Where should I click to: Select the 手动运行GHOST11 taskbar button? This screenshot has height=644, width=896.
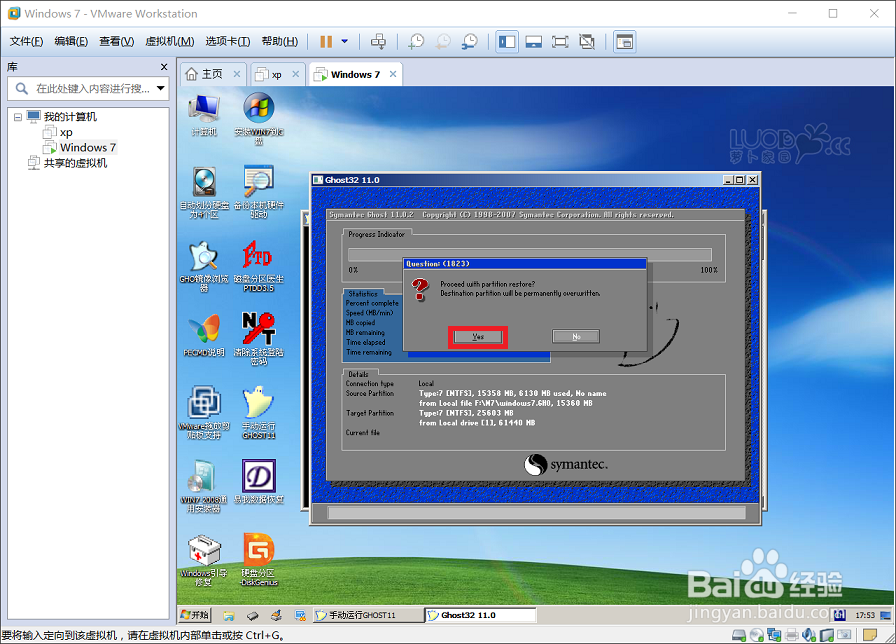tap(368, 615)
